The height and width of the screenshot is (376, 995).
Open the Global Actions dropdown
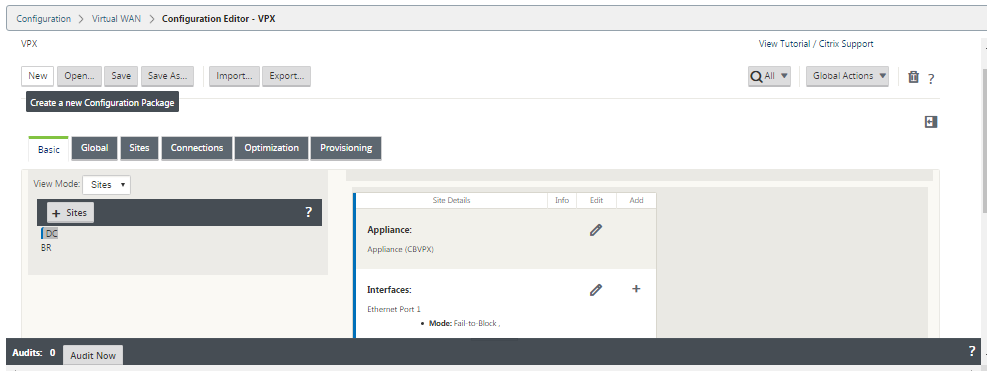coord(847,76)
